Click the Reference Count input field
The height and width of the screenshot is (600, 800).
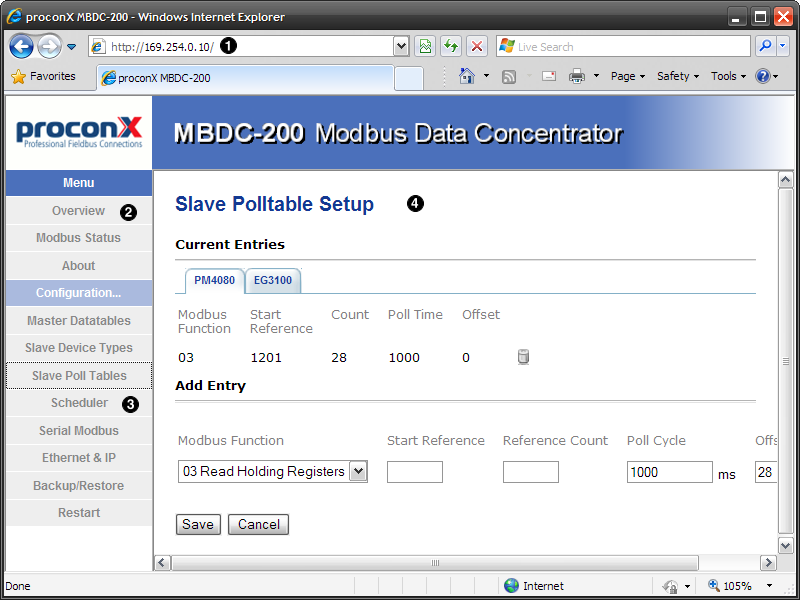(x=531, y=472)
